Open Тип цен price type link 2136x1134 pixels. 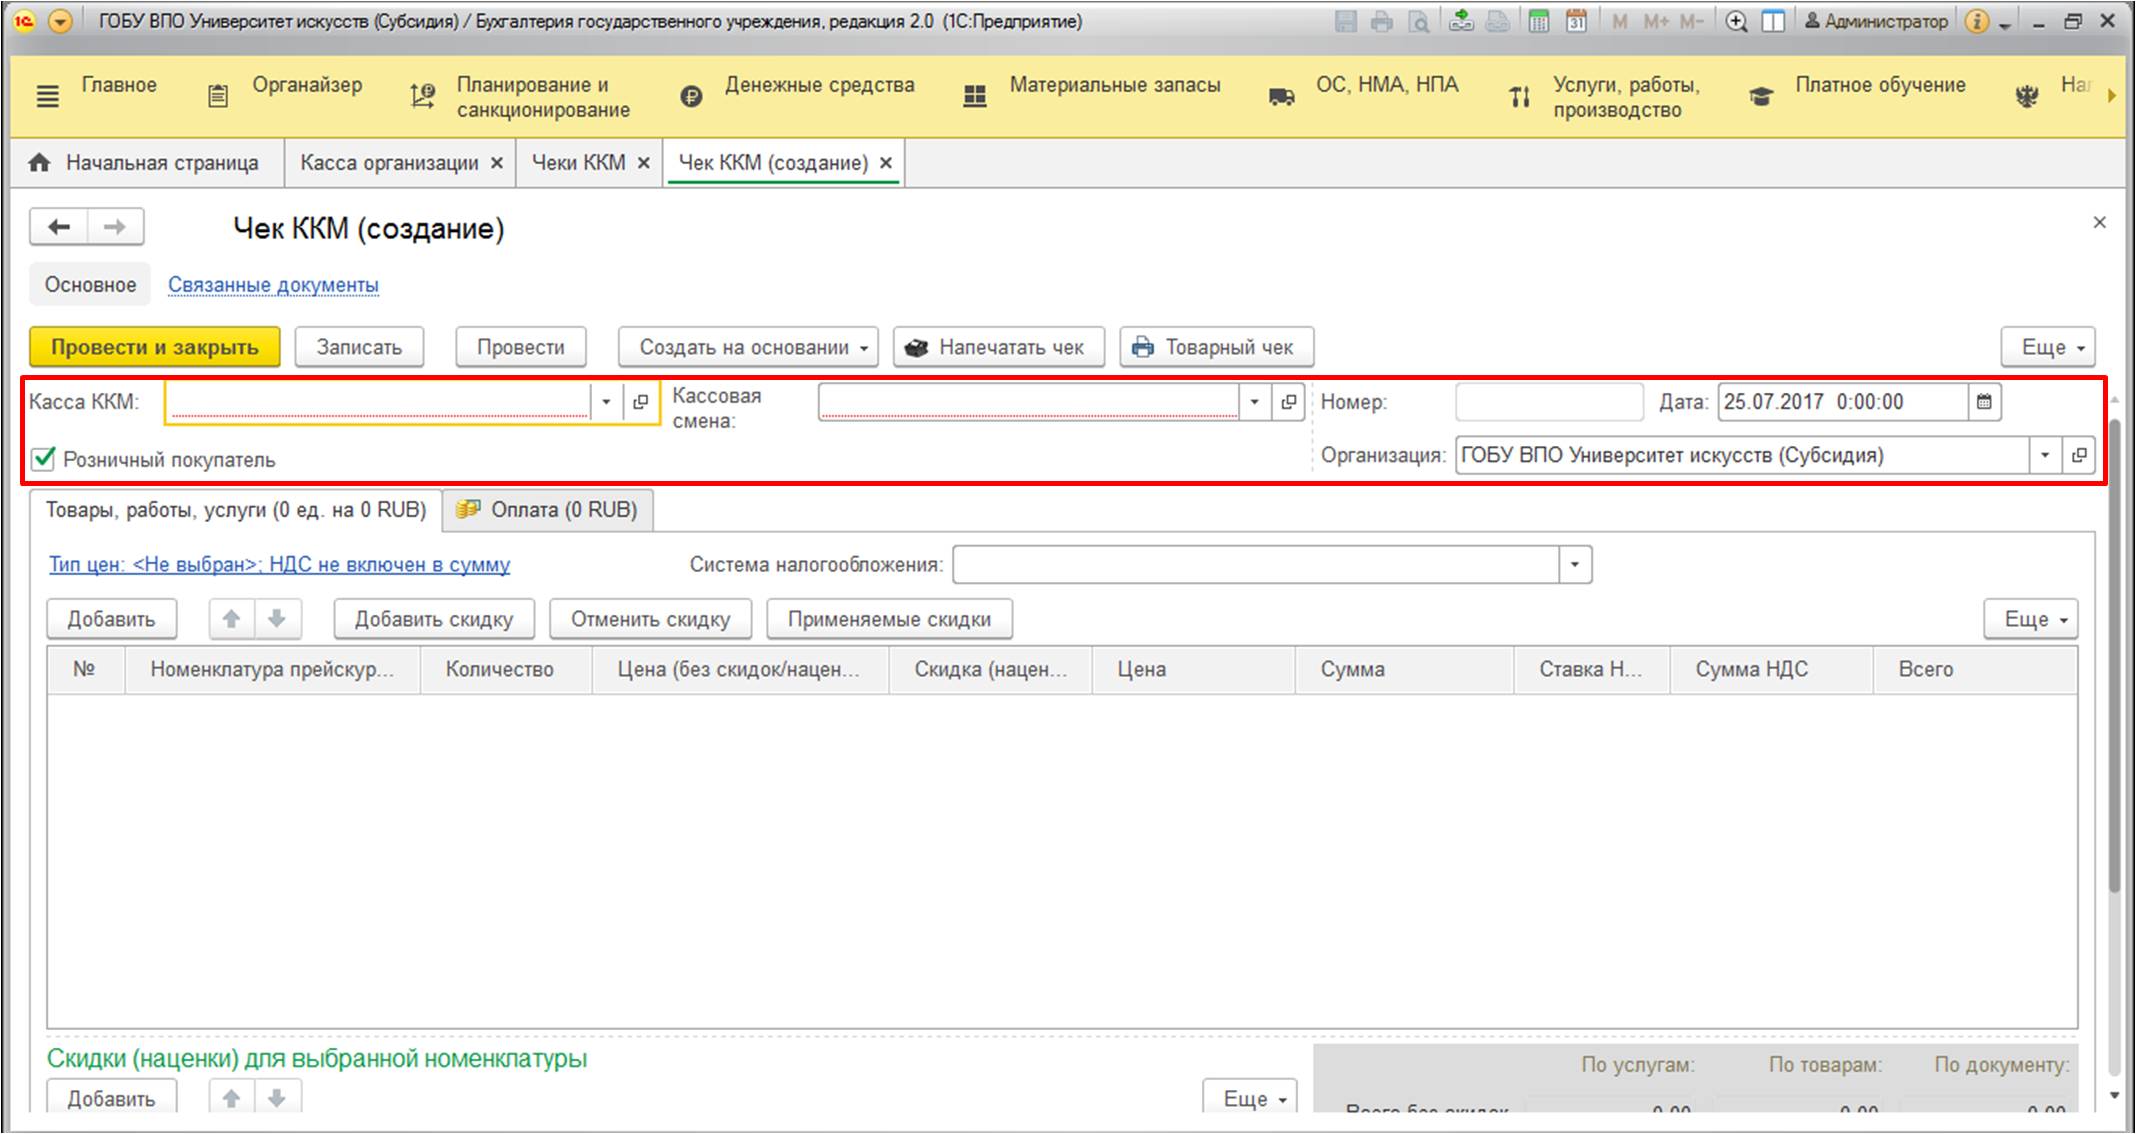[279, 565]
